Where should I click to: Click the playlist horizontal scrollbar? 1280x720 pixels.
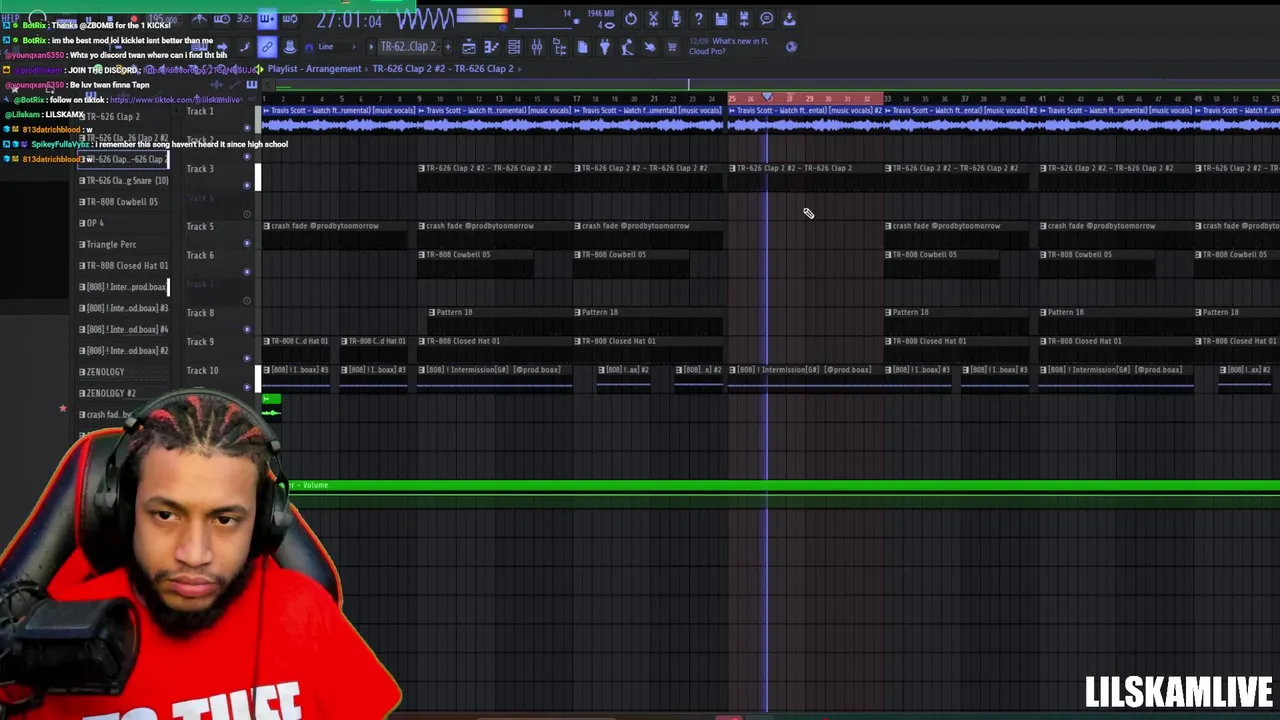(x=770, y=85)
